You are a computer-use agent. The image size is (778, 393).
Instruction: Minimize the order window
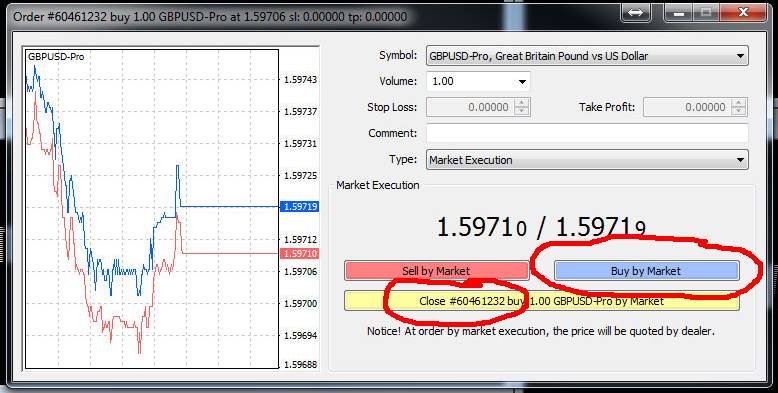tap(680, 13)
